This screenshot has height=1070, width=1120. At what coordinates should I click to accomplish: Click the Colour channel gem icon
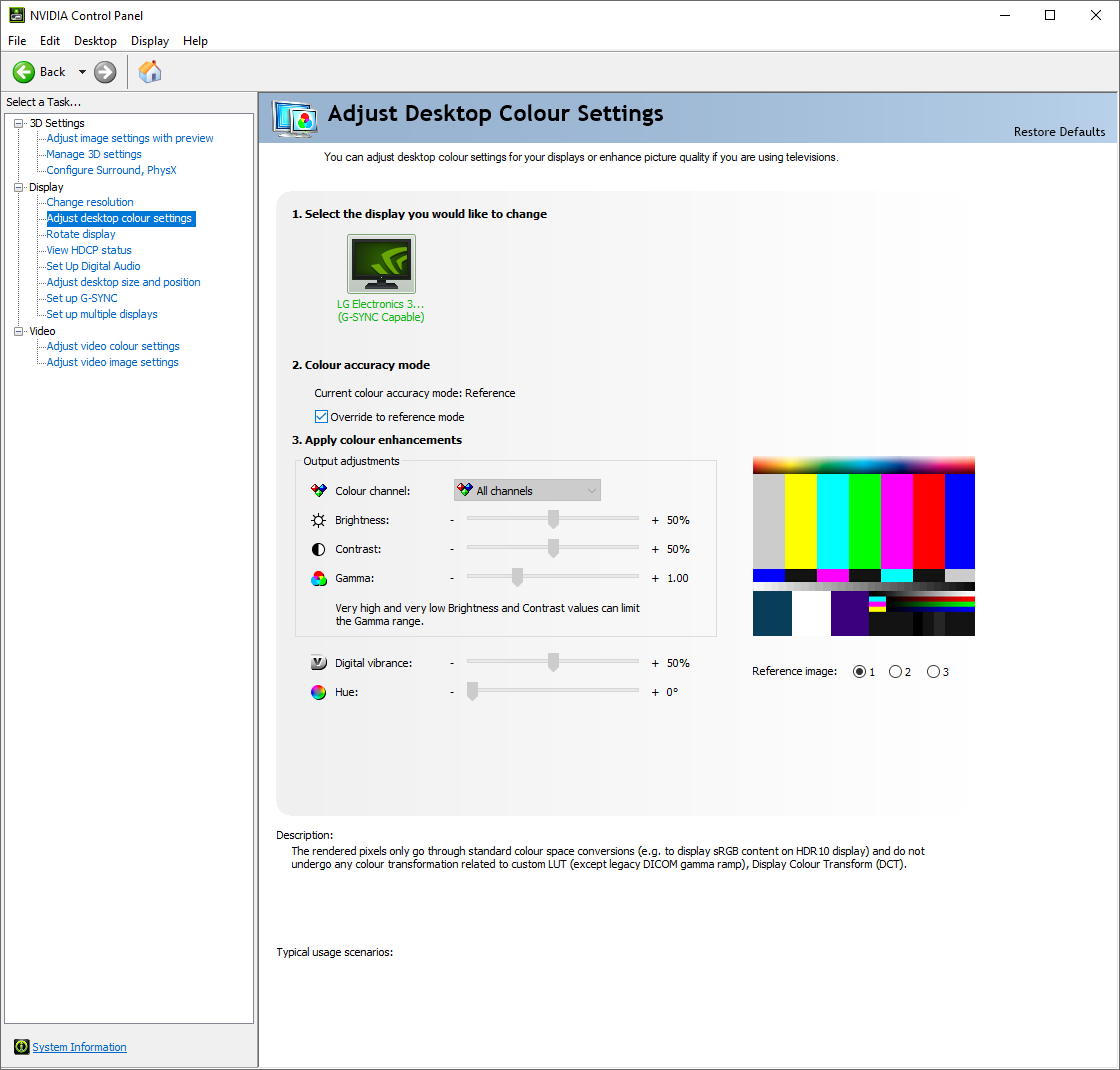(319, 491)
